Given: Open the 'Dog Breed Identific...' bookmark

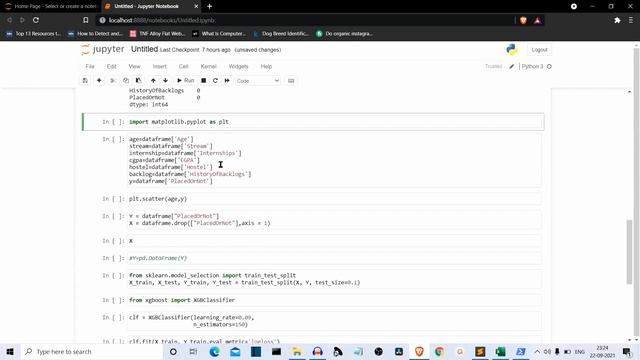Looking at the screenshot, I should [281, 34].
